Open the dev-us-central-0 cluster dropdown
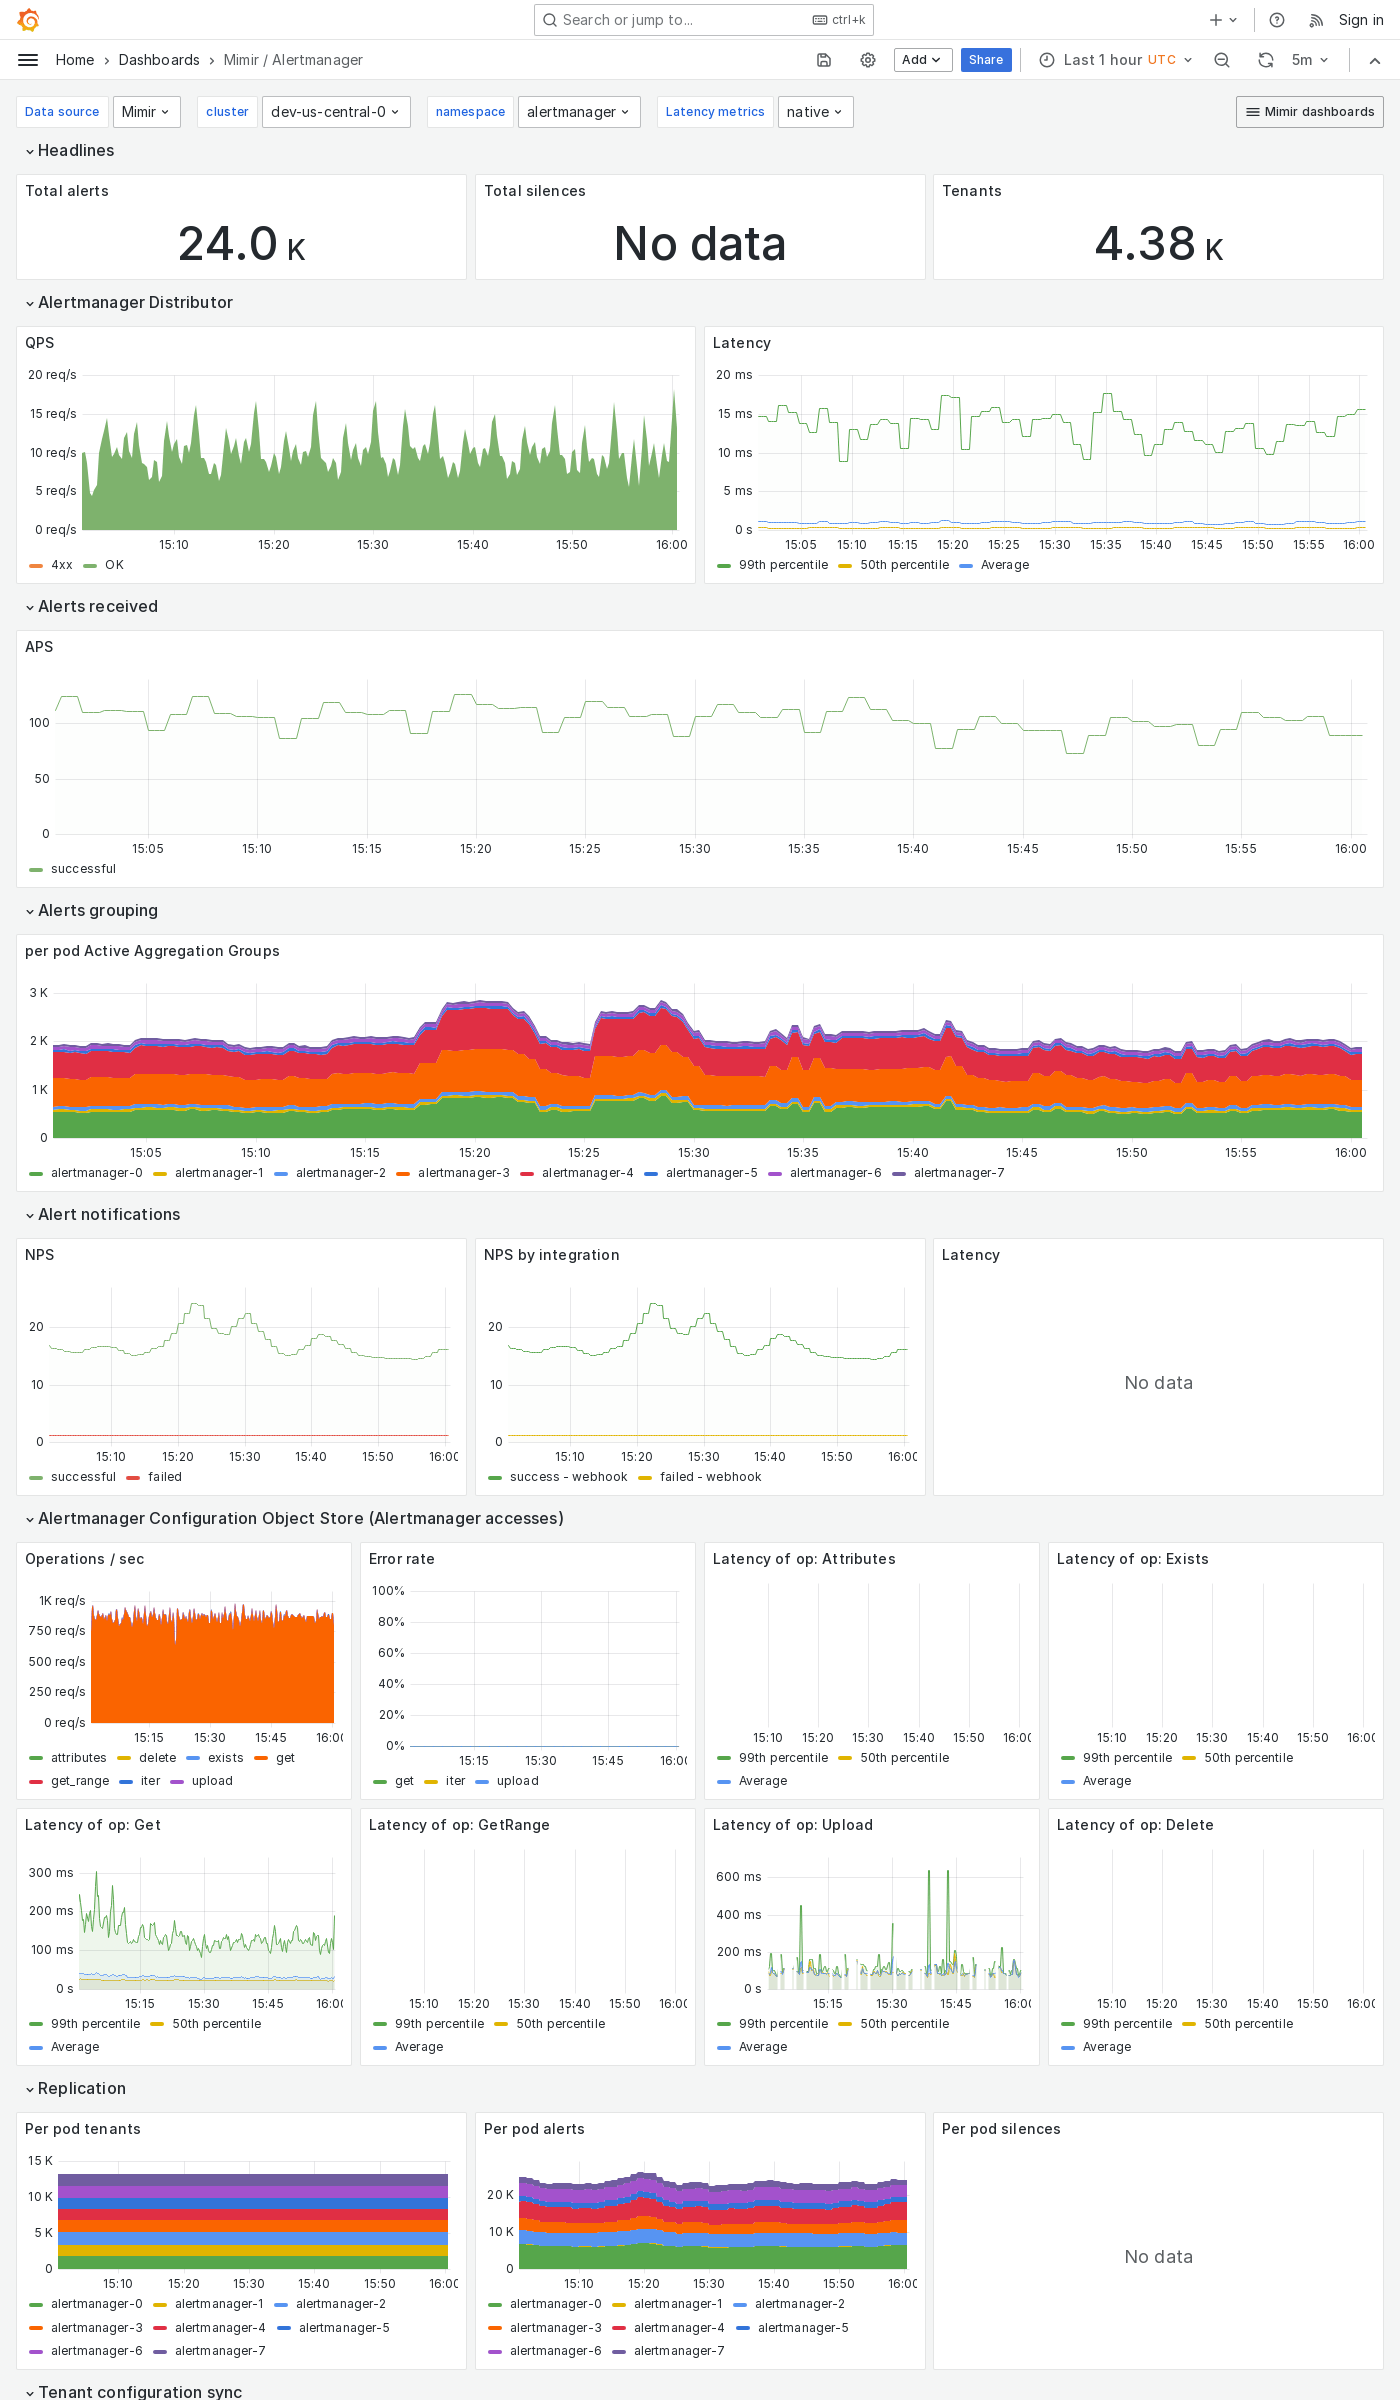The width and height of the screenshot is (1400, 2400). coord(336,112)
